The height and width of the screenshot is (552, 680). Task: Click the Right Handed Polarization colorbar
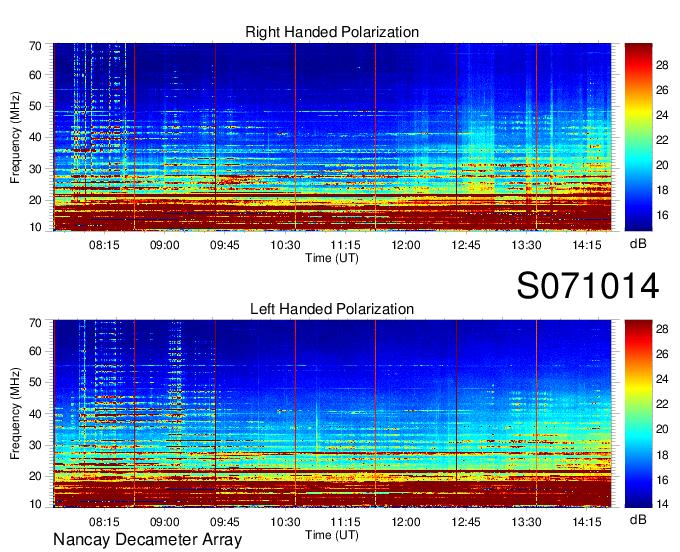pos(638,137)
